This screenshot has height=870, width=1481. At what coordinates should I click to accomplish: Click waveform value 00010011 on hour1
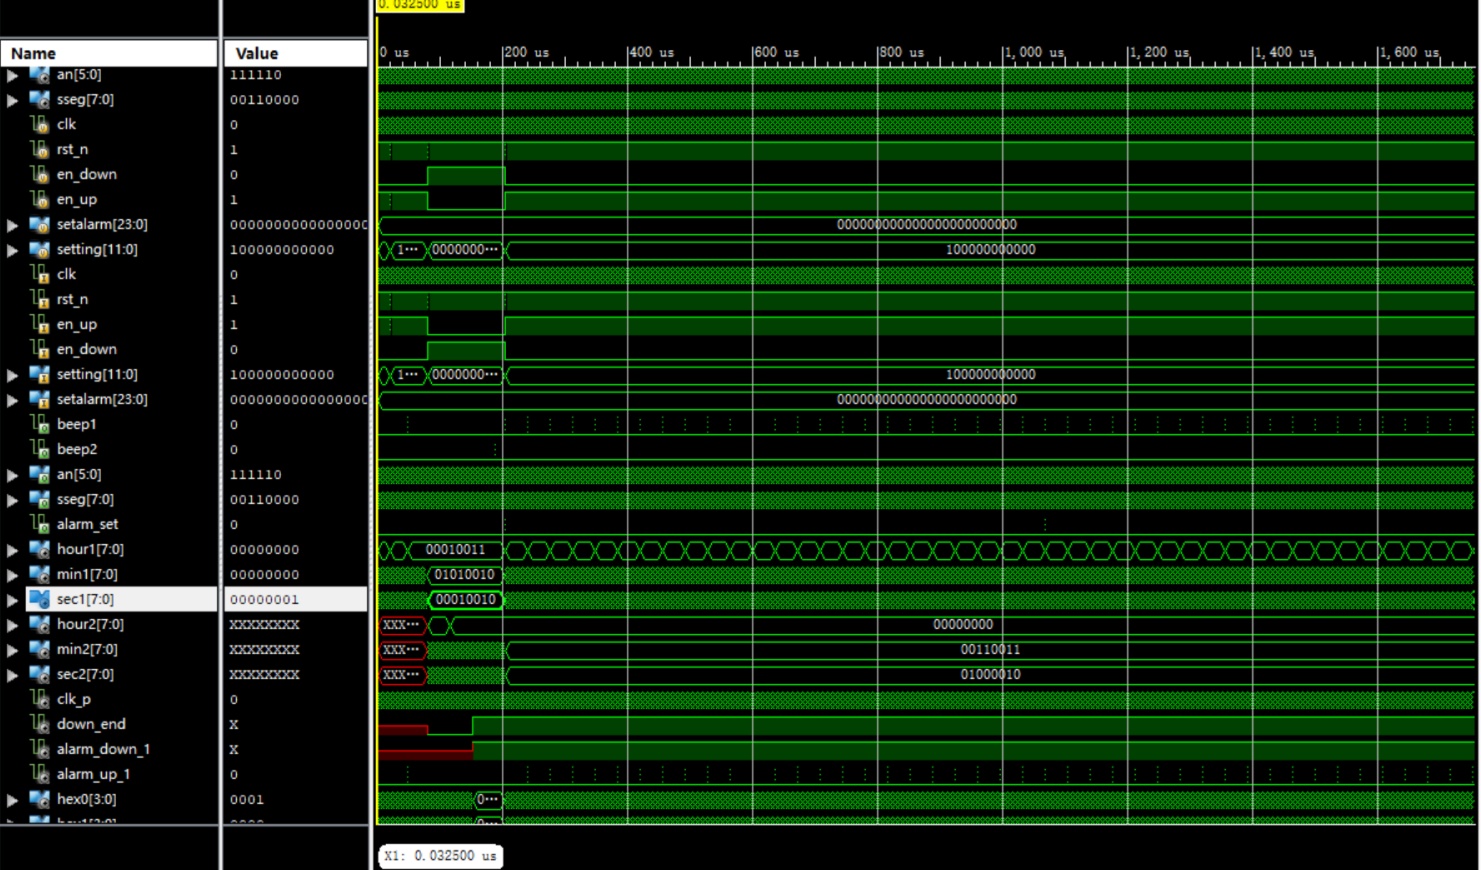pyautogui.click(x=455, y=549)
